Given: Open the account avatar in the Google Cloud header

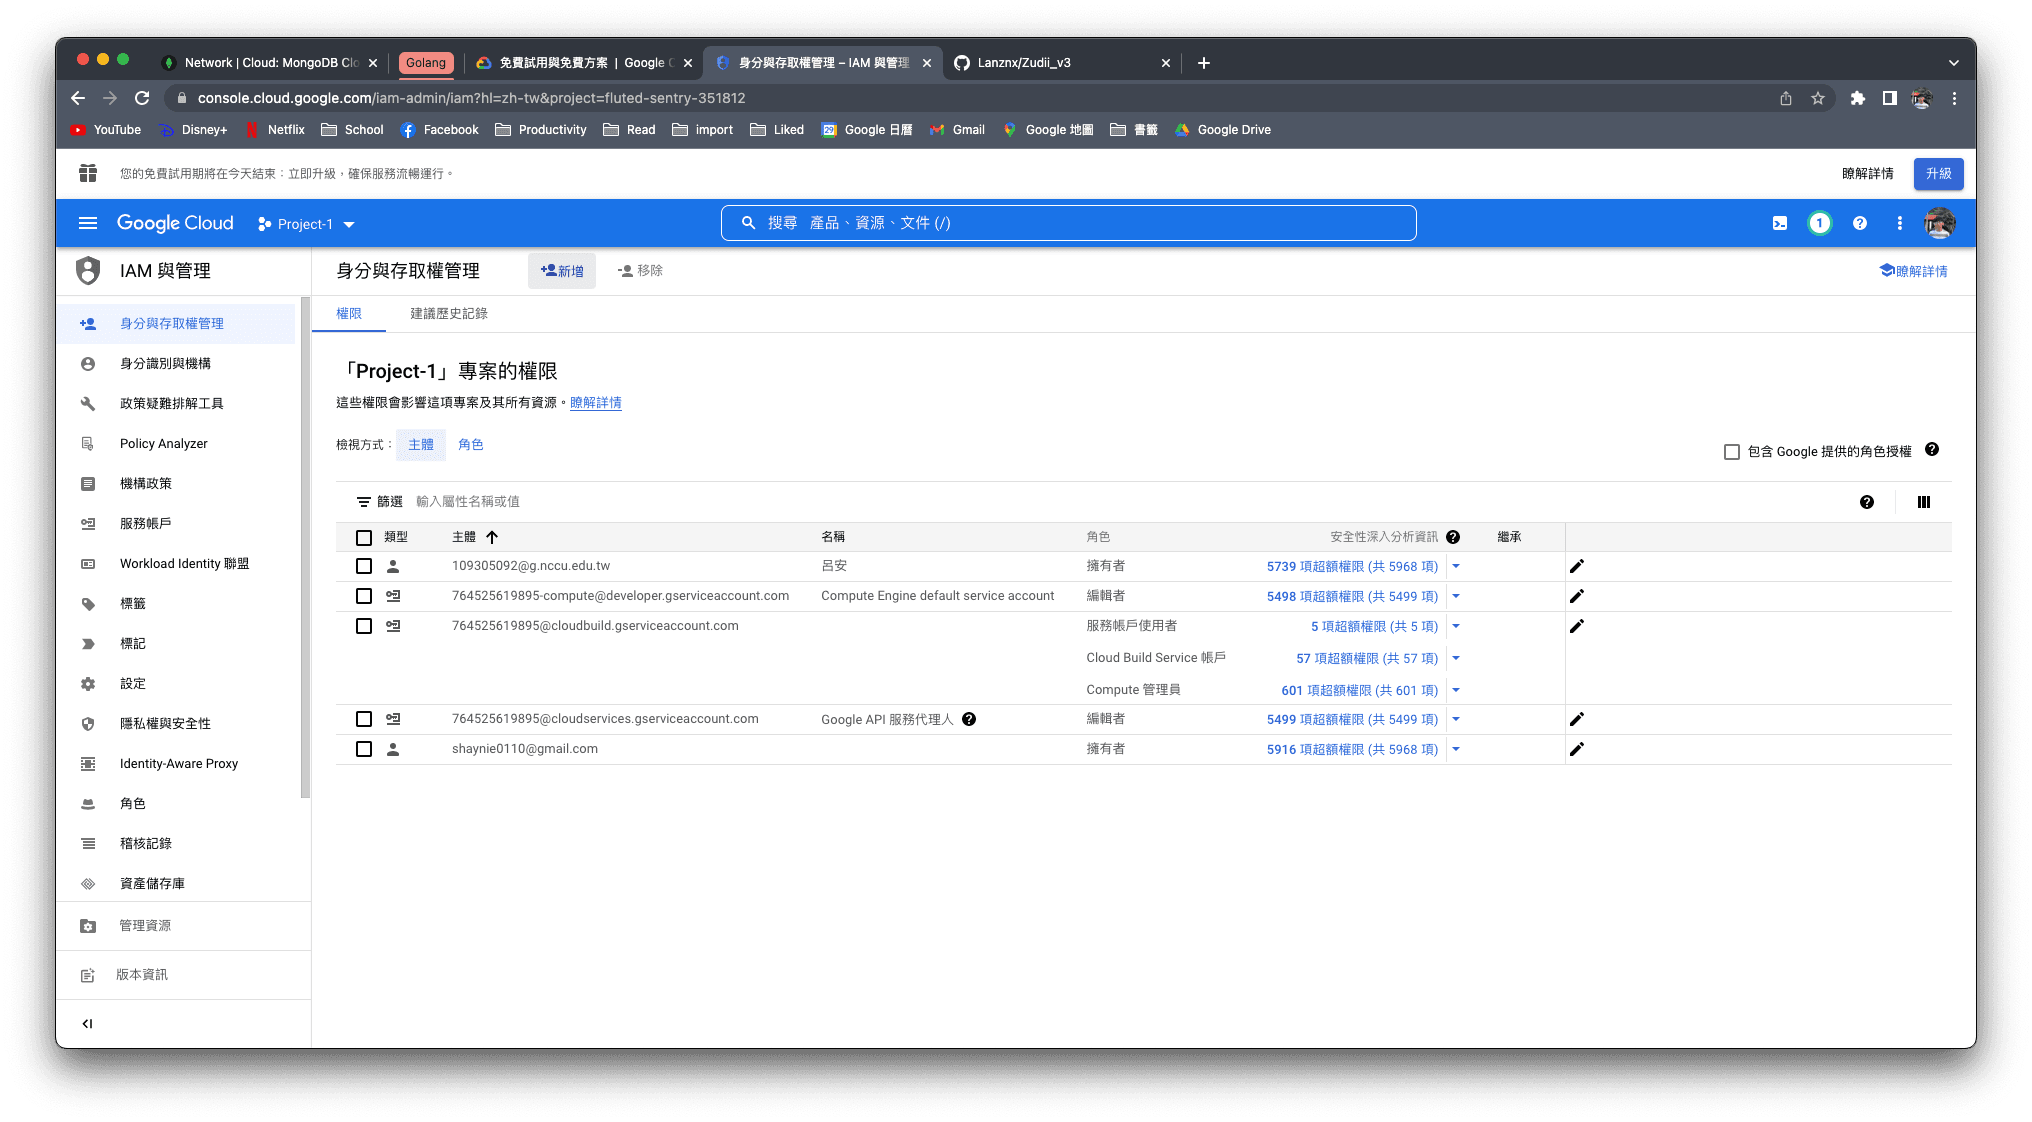Looking at the screenshot, I should 1940,223.
